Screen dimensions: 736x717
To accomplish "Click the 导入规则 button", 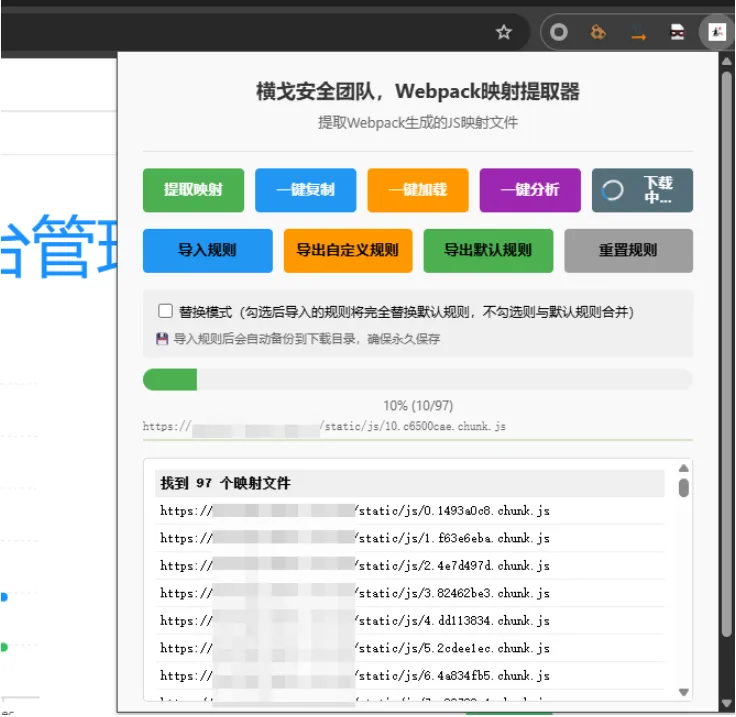I will pyautogui.click(x=207, y=251).
